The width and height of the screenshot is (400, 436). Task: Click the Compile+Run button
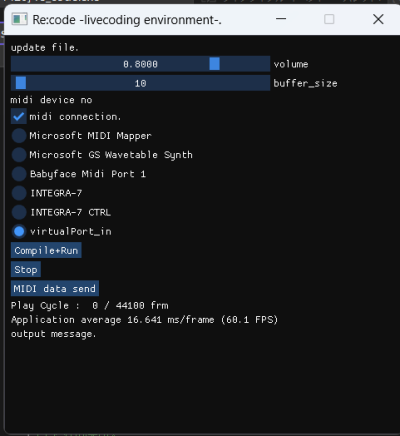(x=46, y=250)
